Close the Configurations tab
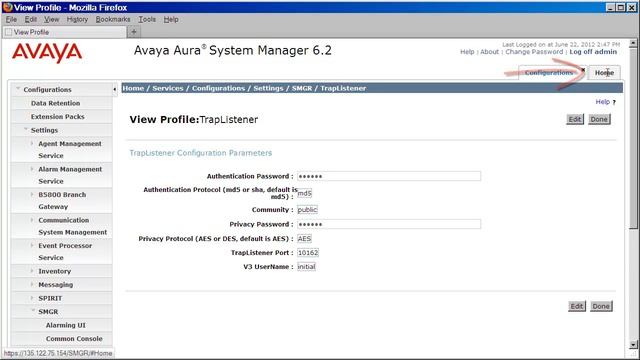This screenshot has width=640, height=360. [583, 70]
